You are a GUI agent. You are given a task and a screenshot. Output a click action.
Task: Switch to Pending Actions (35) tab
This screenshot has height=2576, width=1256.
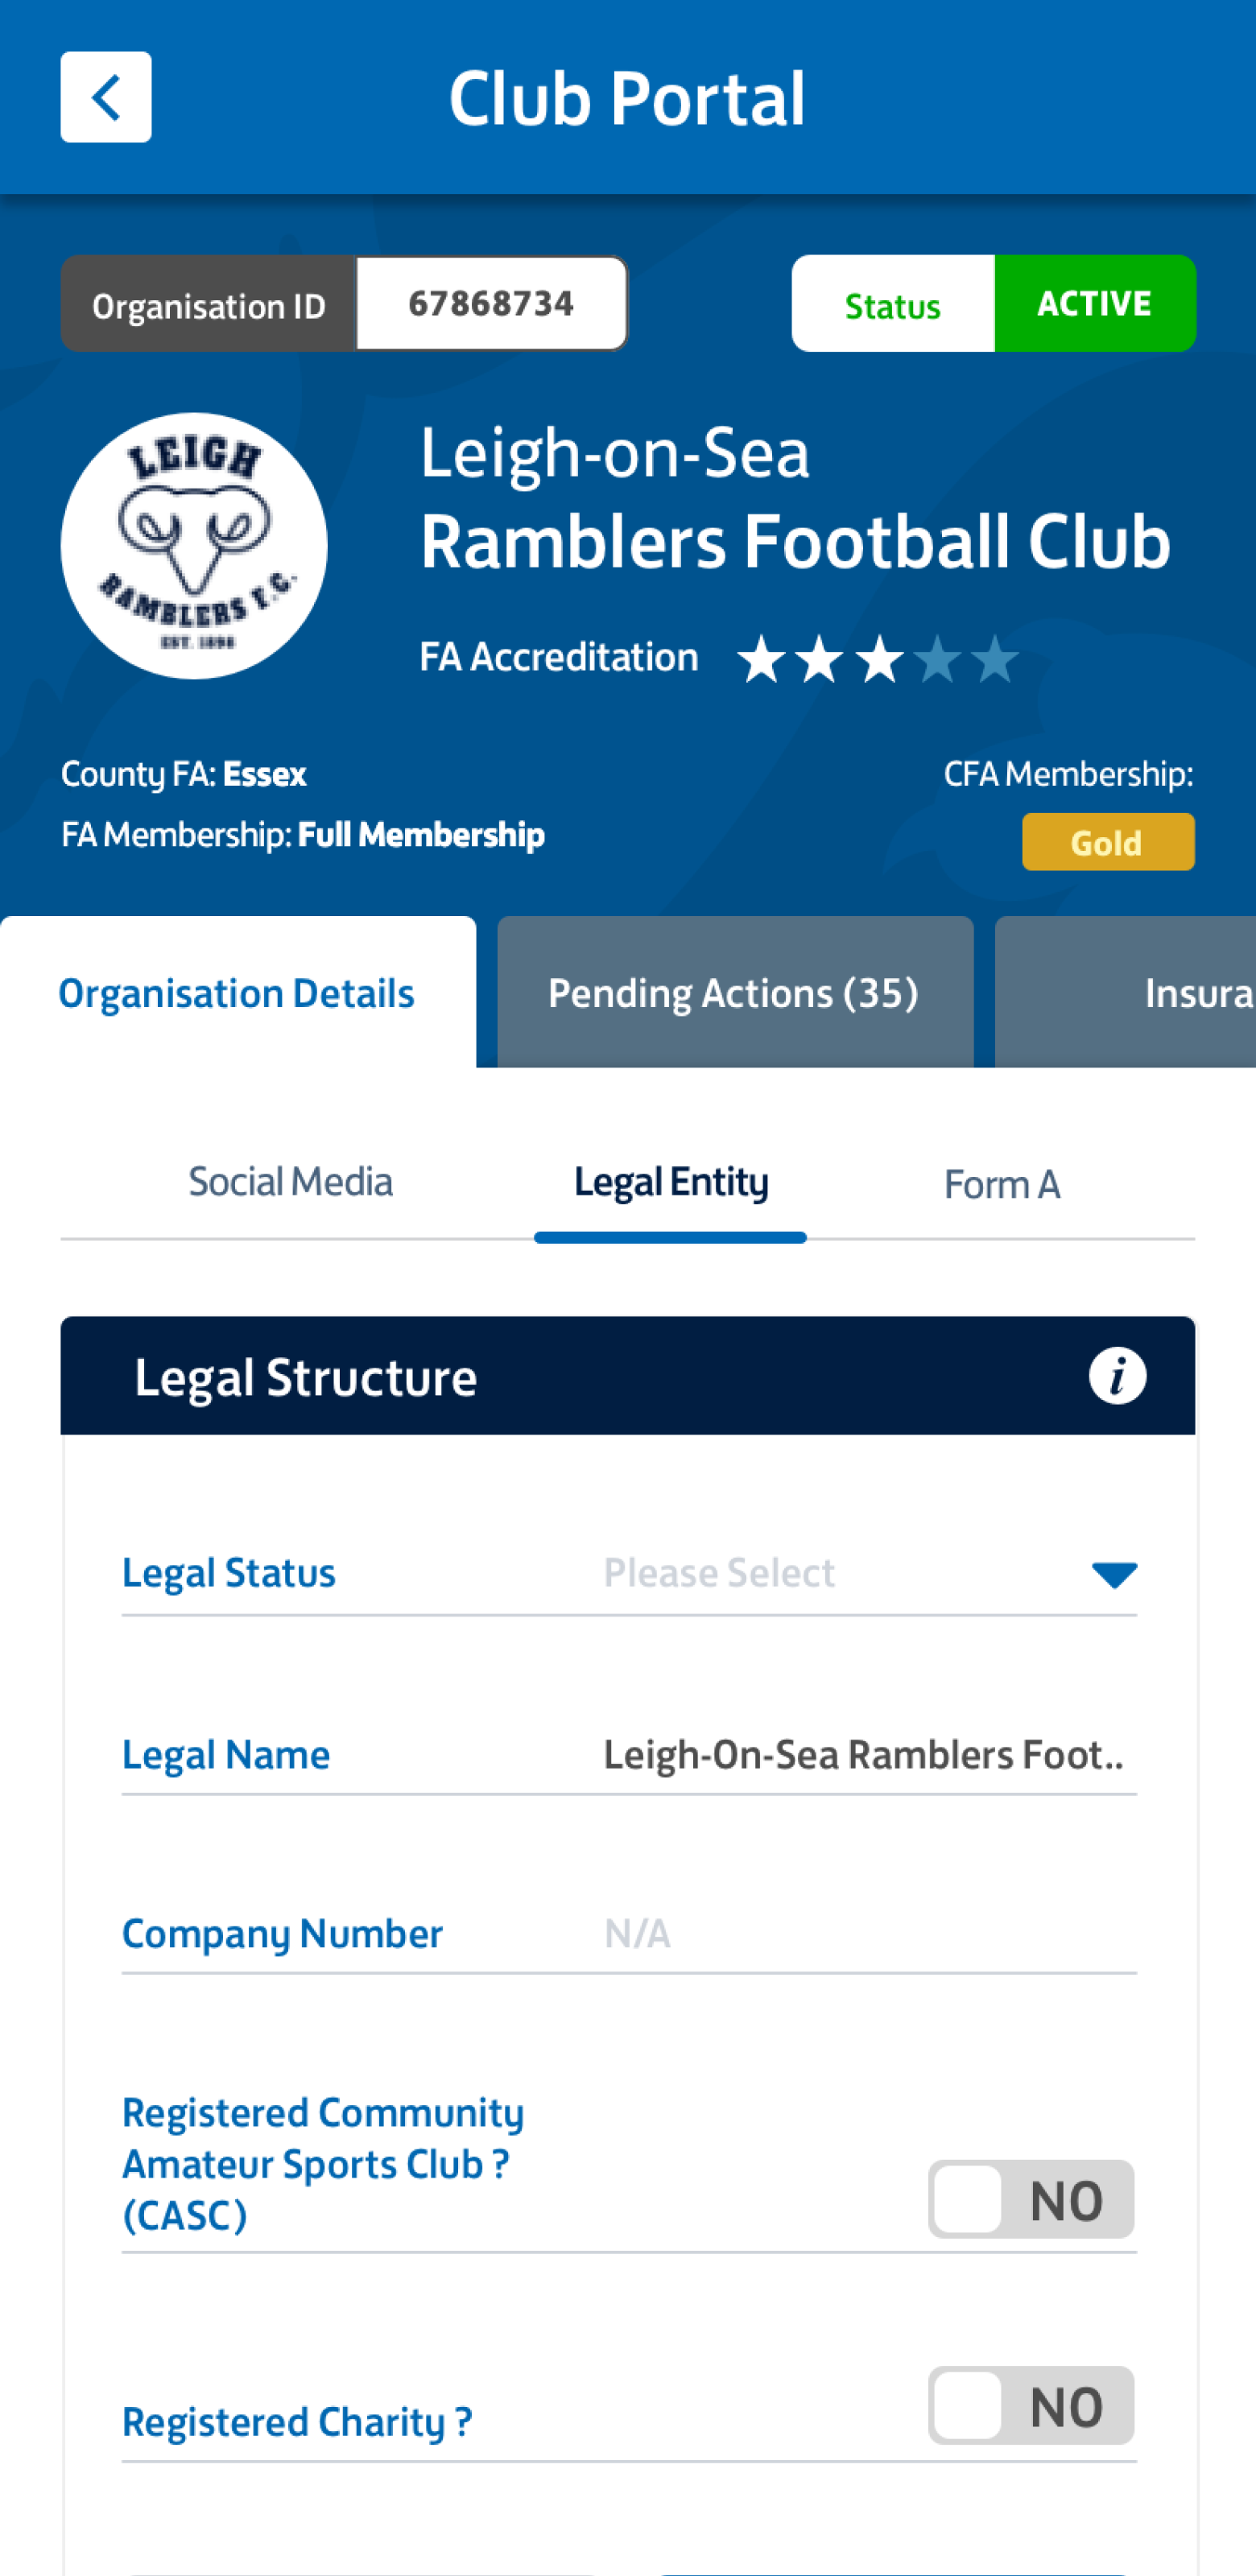734,993
